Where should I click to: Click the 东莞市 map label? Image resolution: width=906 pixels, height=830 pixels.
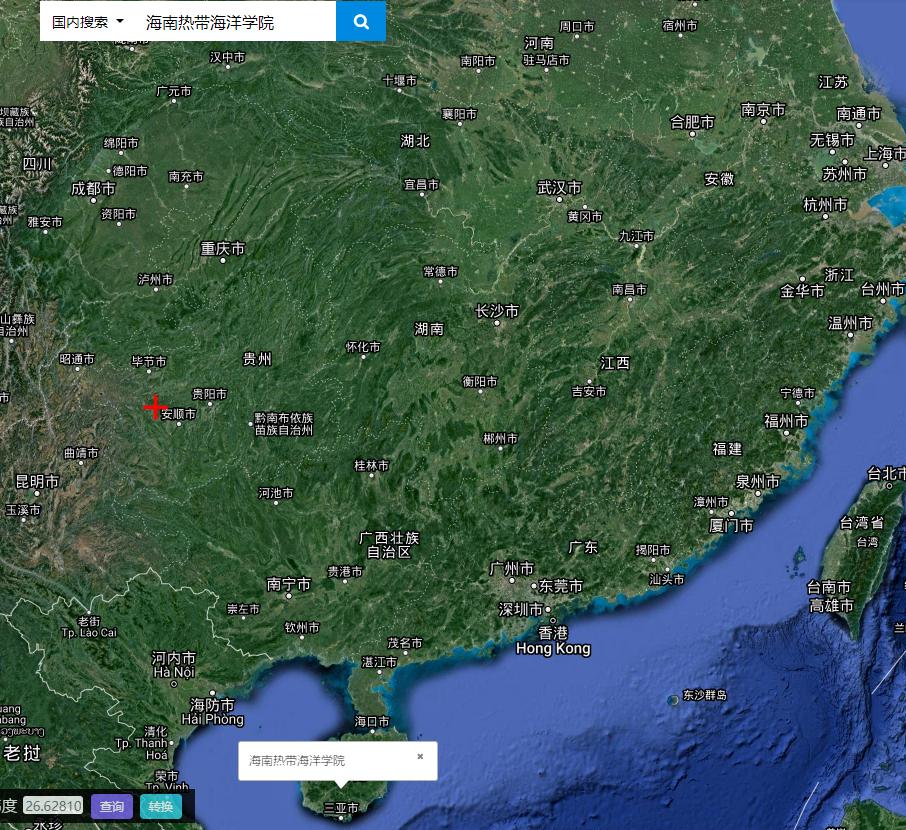click(560, 586)
